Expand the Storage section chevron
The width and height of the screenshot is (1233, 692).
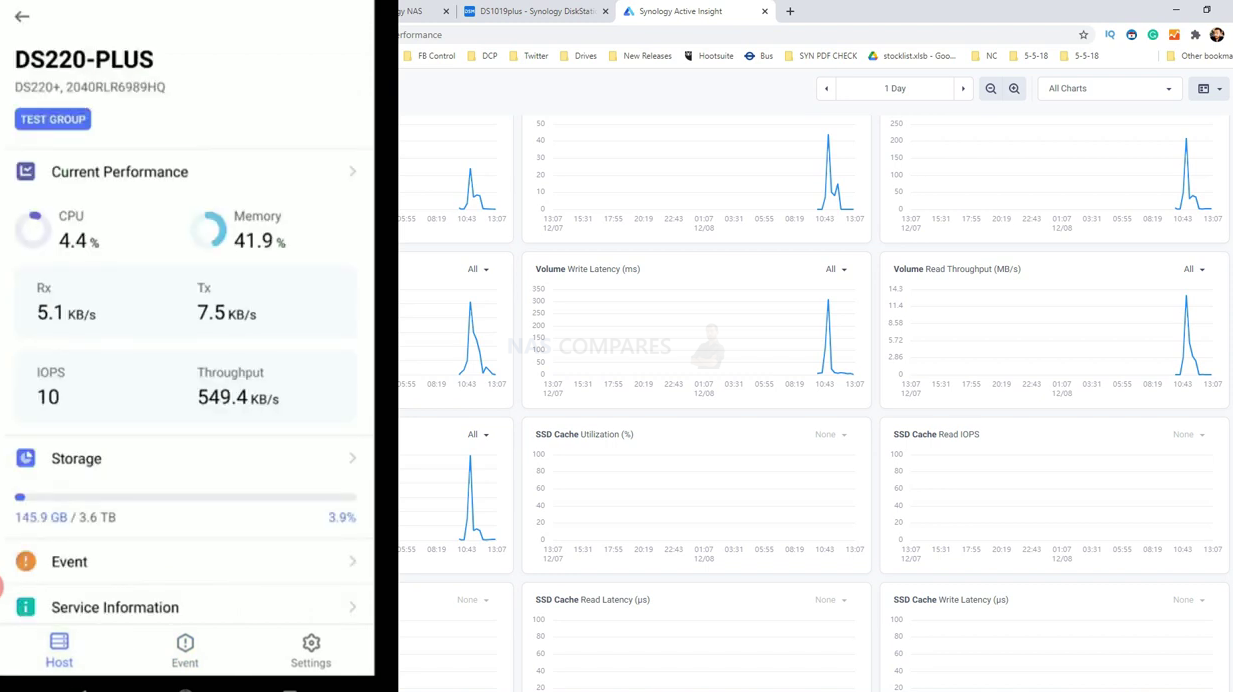(353, 458)
